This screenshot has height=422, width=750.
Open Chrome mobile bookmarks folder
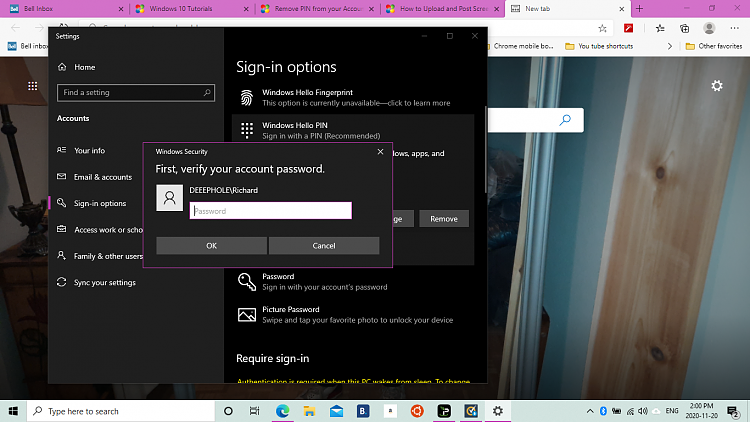pyautogui.click(x=520, y=46)
